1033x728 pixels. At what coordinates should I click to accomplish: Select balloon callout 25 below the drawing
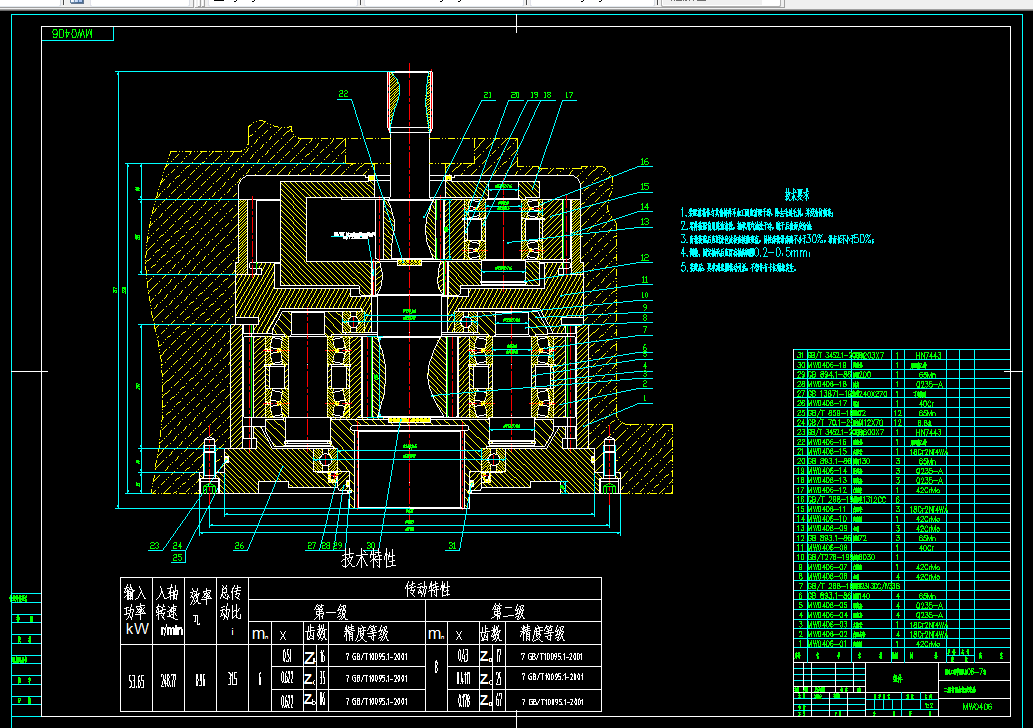177,557
